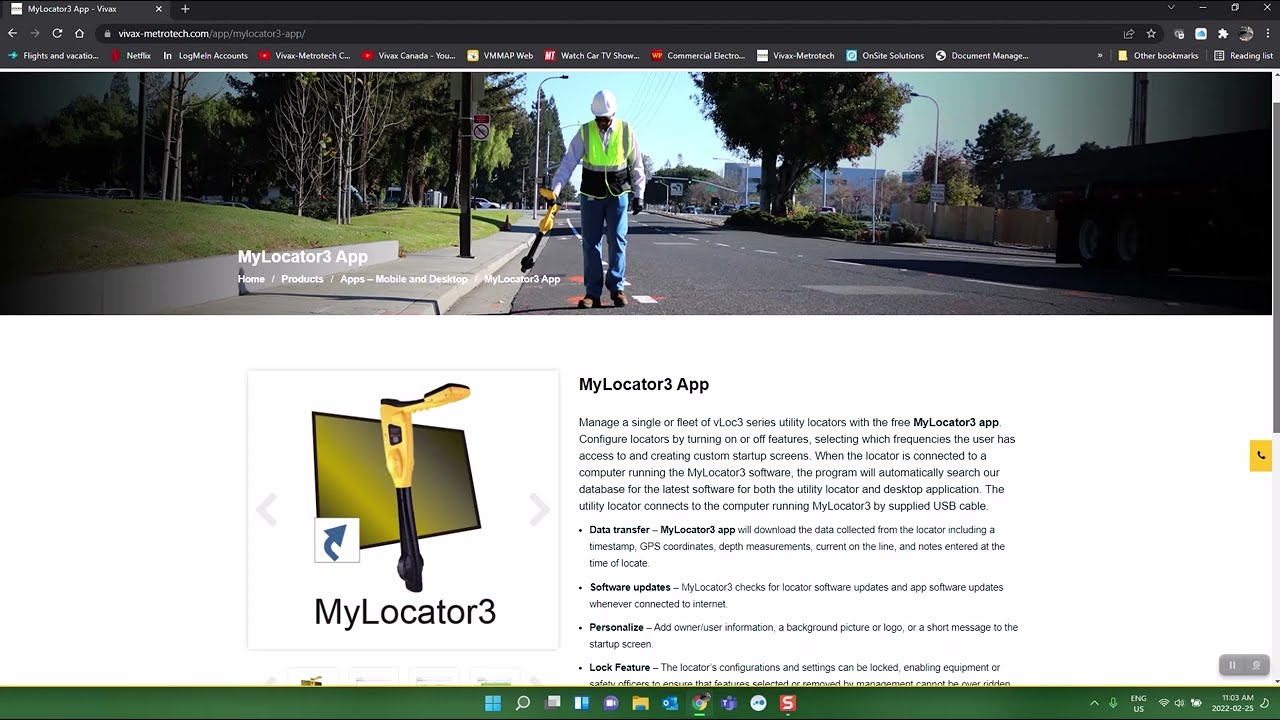Screen dimensions: 1280x720
Task: Open the battery icon in system tray
Action: (1196, 703)
